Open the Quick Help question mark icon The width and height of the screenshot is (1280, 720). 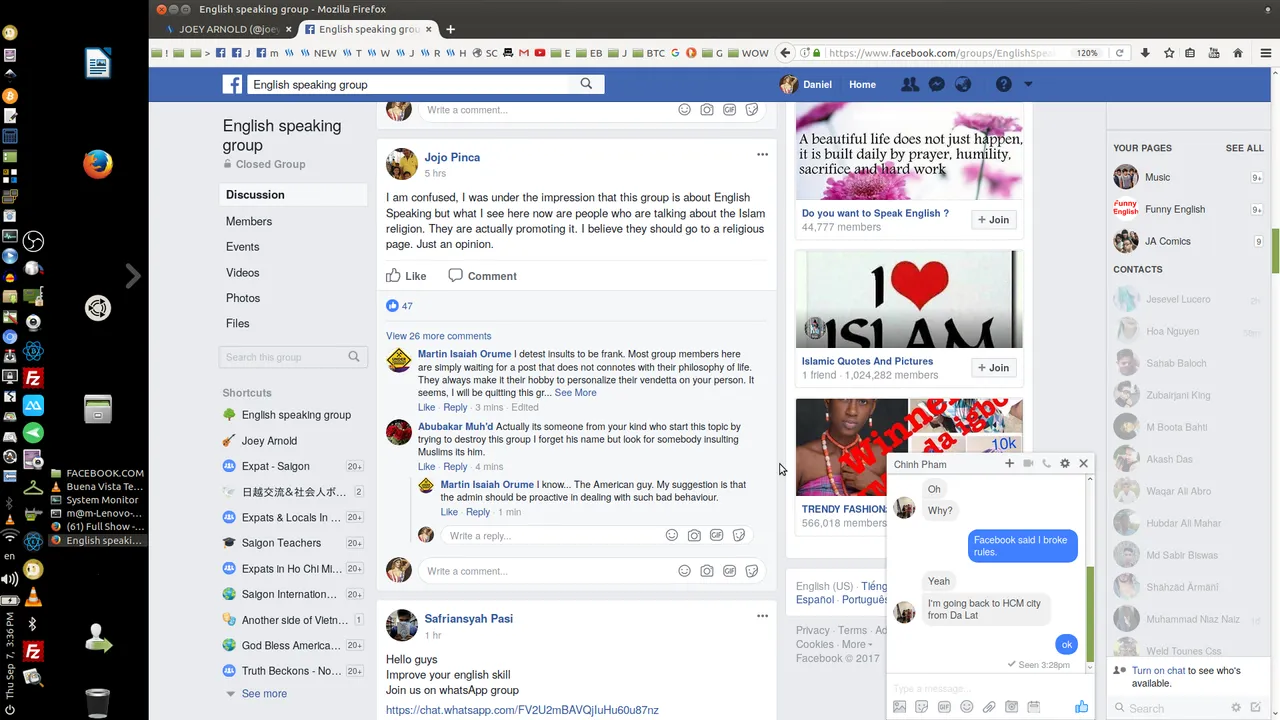(1003, 85)
